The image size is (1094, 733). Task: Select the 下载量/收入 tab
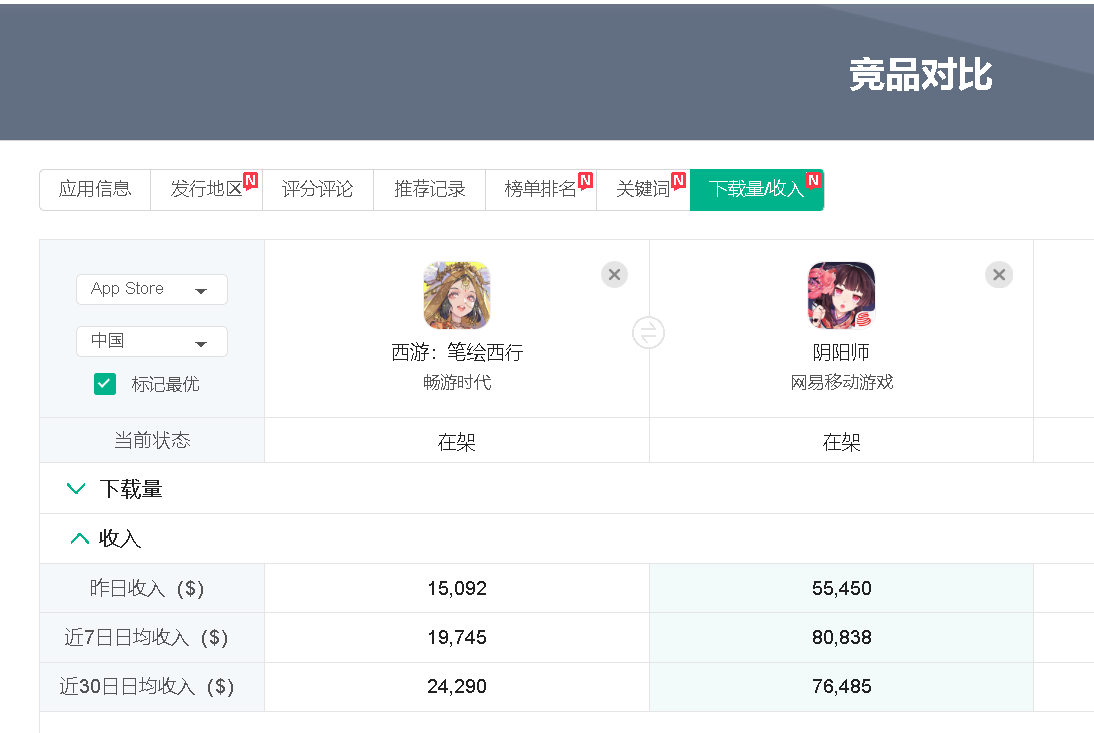pos(757,190)
